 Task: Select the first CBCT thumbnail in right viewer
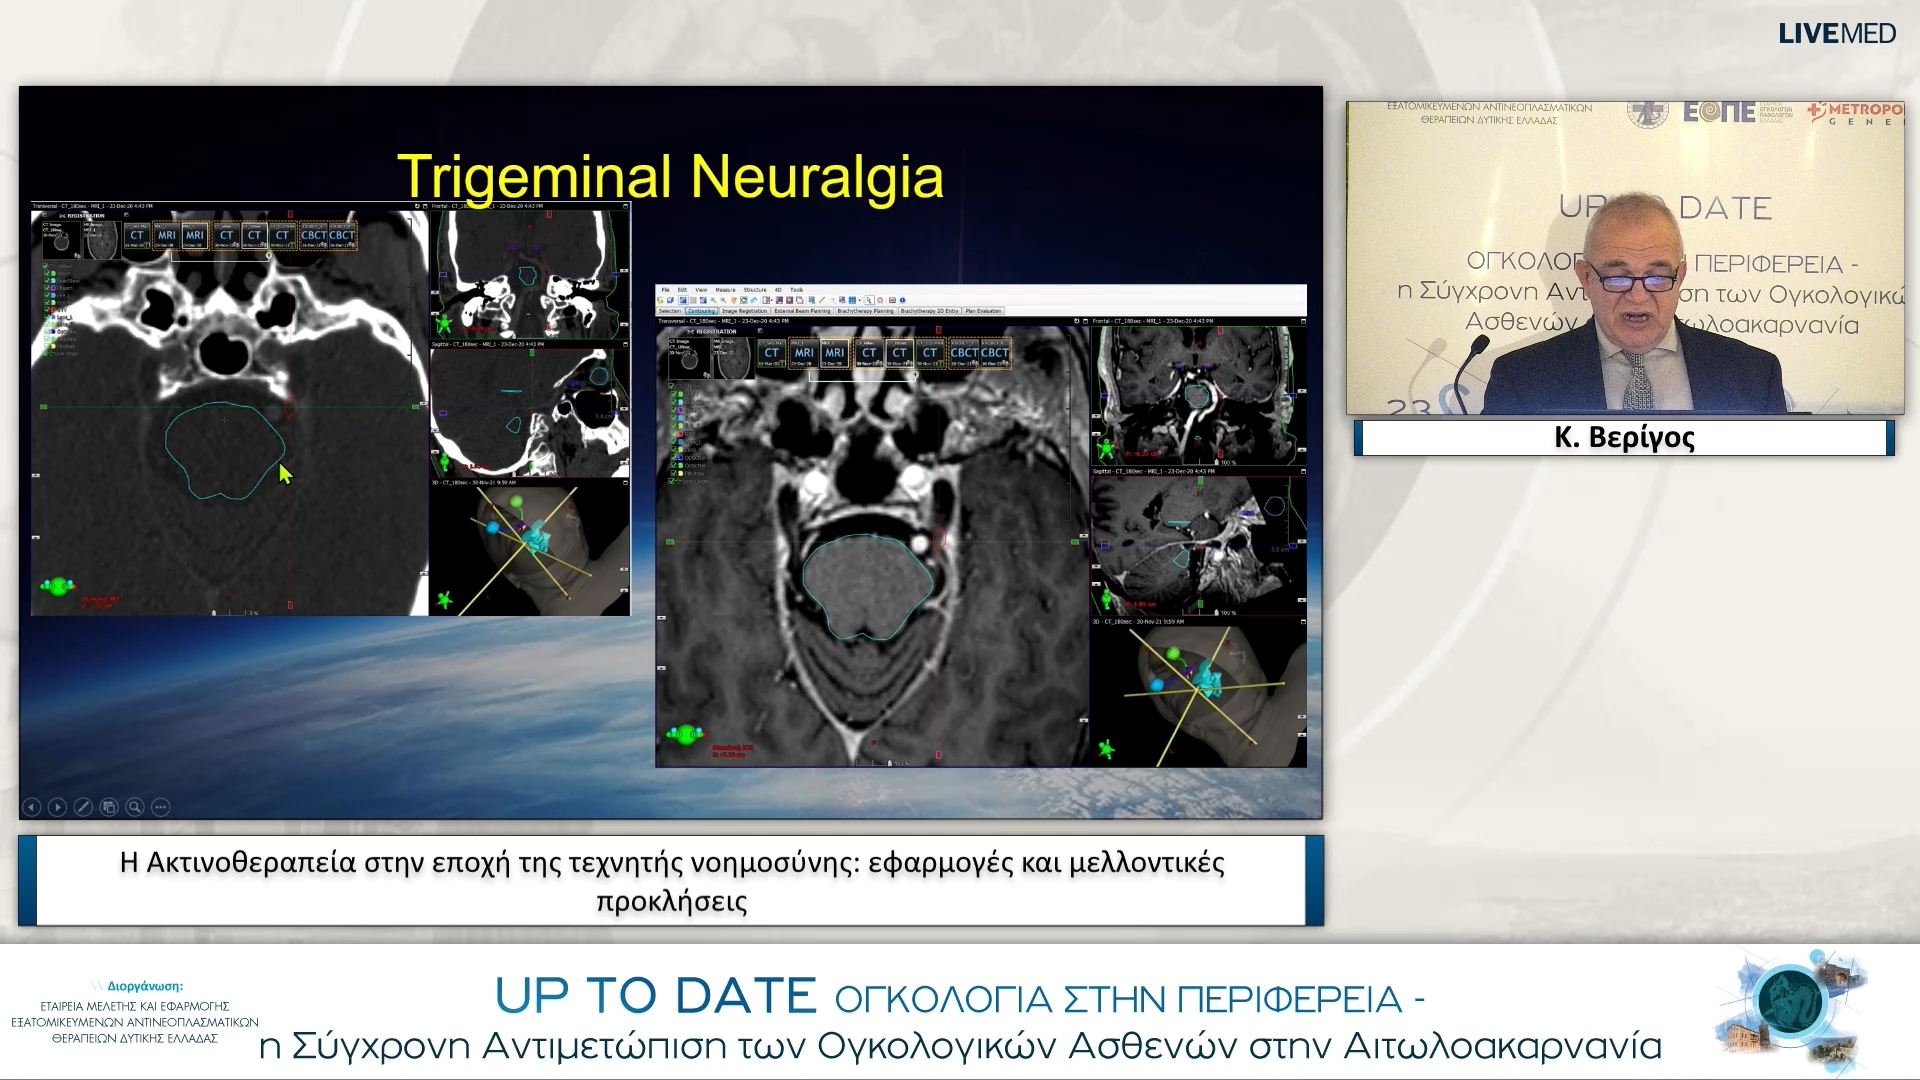pyautogui.click(x=964, y=353)
